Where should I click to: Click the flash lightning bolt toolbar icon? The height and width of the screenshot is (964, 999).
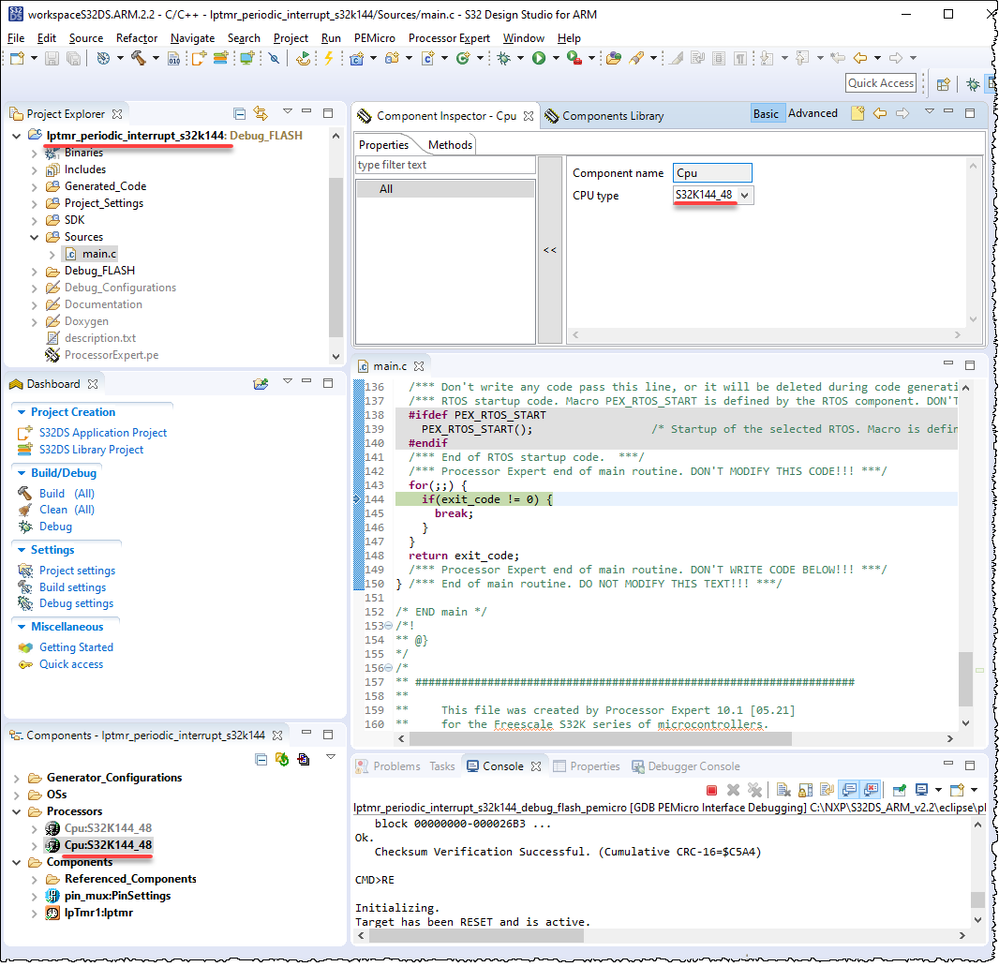[x=328, y=58]
